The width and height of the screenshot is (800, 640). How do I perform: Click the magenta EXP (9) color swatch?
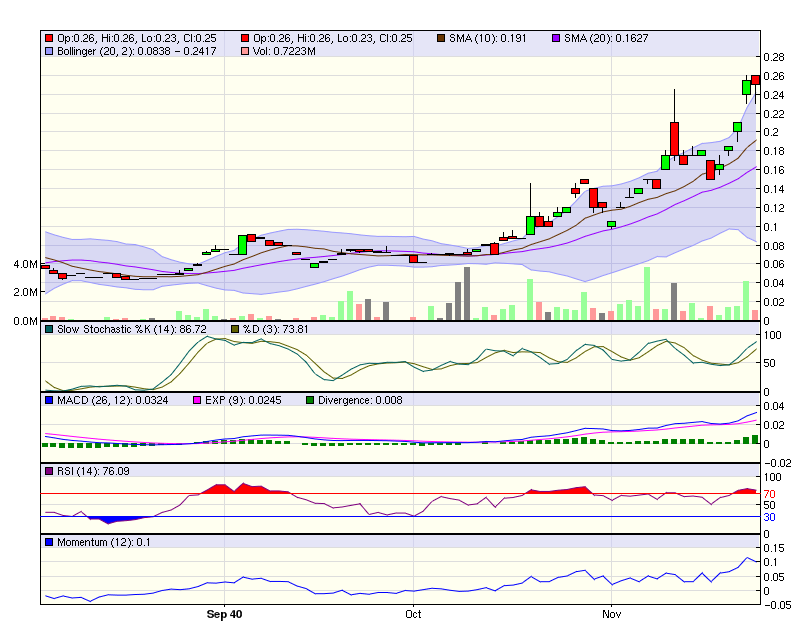click(x=196, y=399)
